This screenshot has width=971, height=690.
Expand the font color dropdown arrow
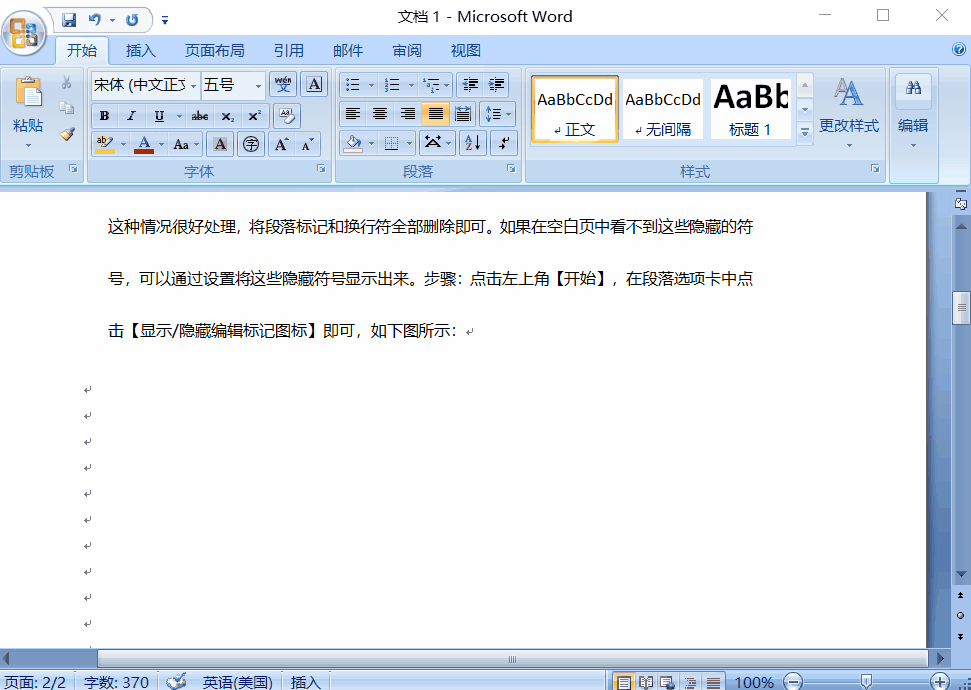(x=162, y=144)
